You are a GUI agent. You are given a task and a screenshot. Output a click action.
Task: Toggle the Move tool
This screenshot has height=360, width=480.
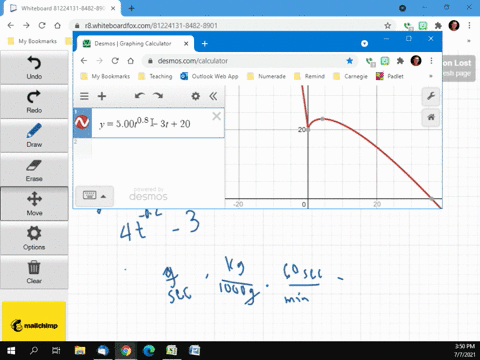(34, 204)
